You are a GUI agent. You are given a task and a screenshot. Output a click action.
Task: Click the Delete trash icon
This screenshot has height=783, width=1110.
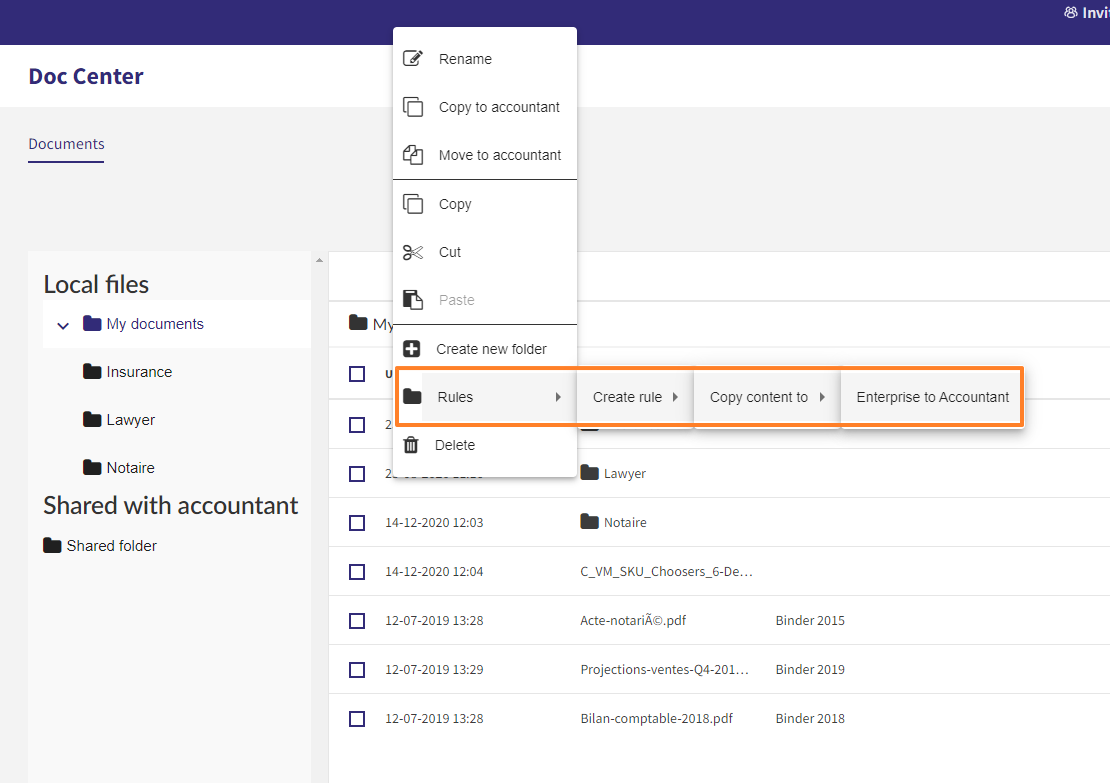(411, 445)
